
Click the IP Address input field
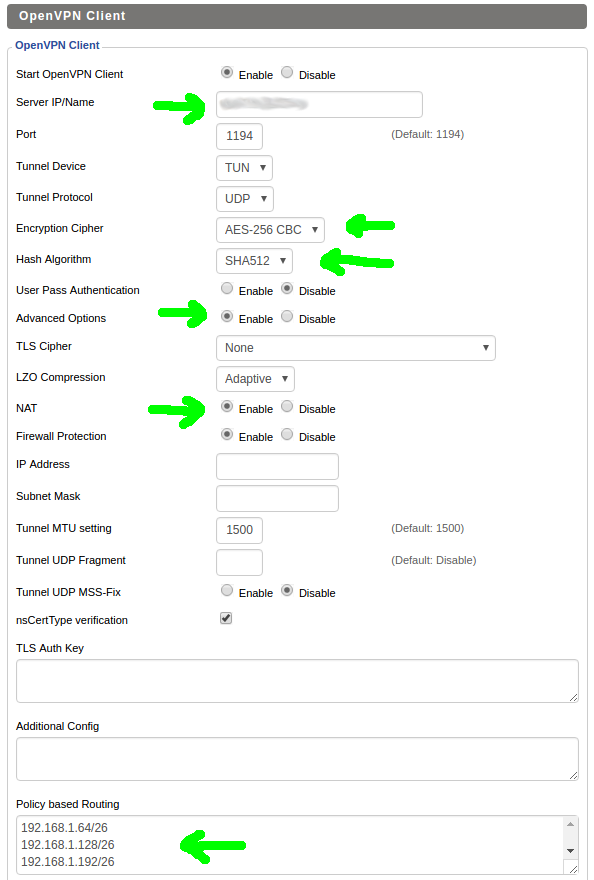coord(277,466)
